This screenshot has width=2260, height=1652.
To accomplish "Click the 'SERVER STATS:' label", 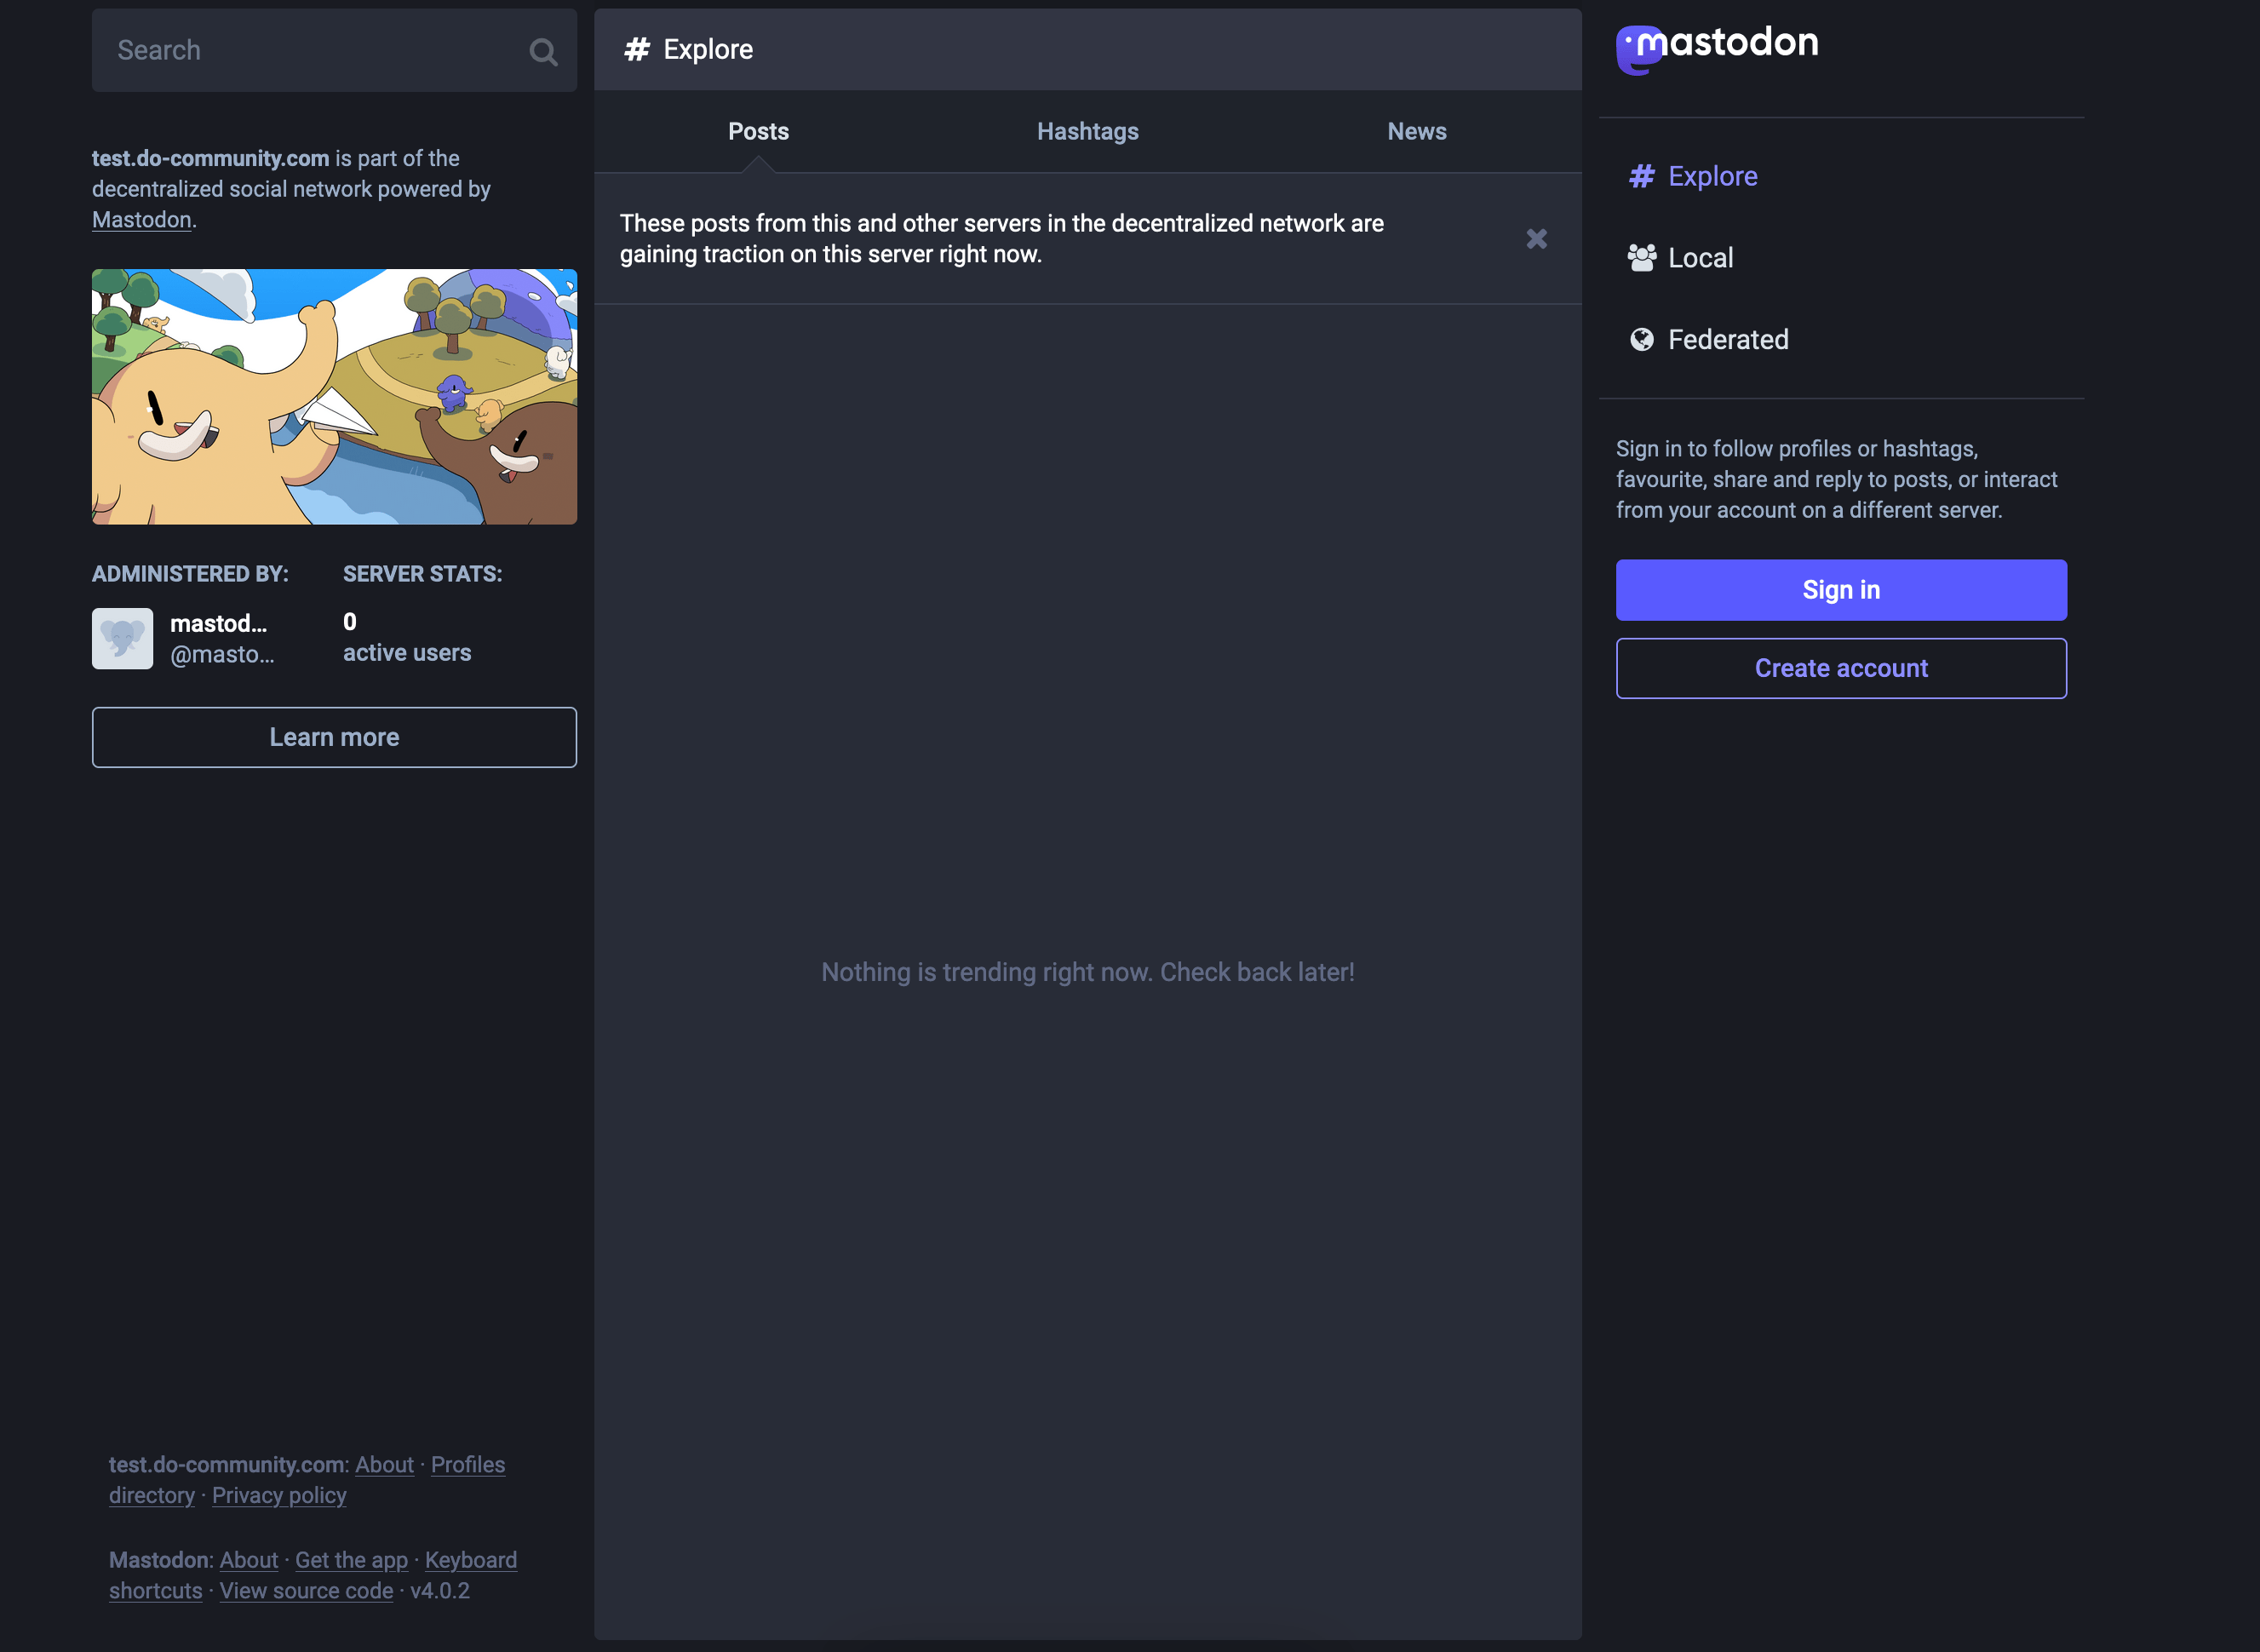I will click(422, 574).
